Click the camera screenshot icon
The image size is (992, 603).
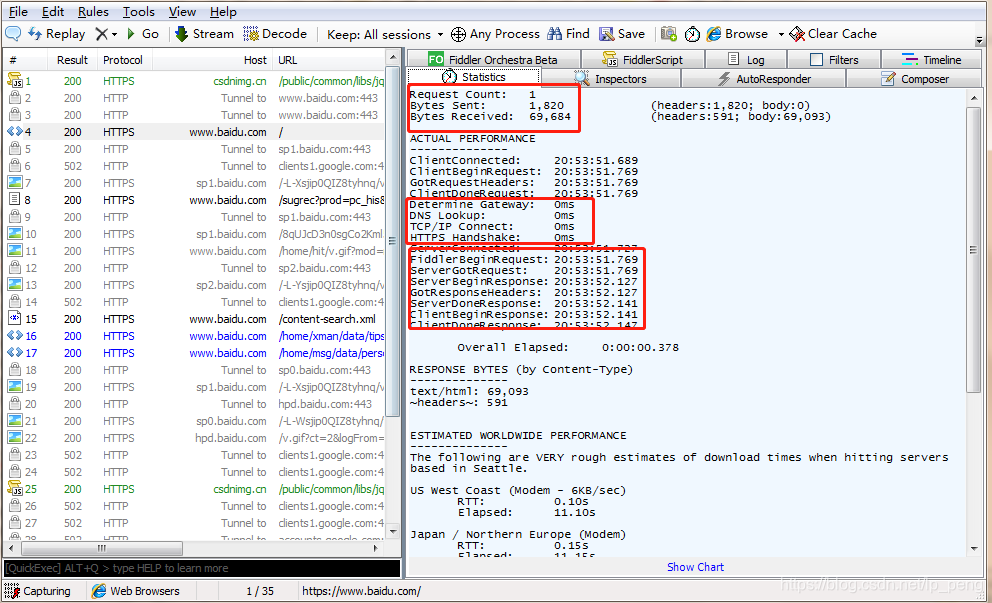pos(669,34)
